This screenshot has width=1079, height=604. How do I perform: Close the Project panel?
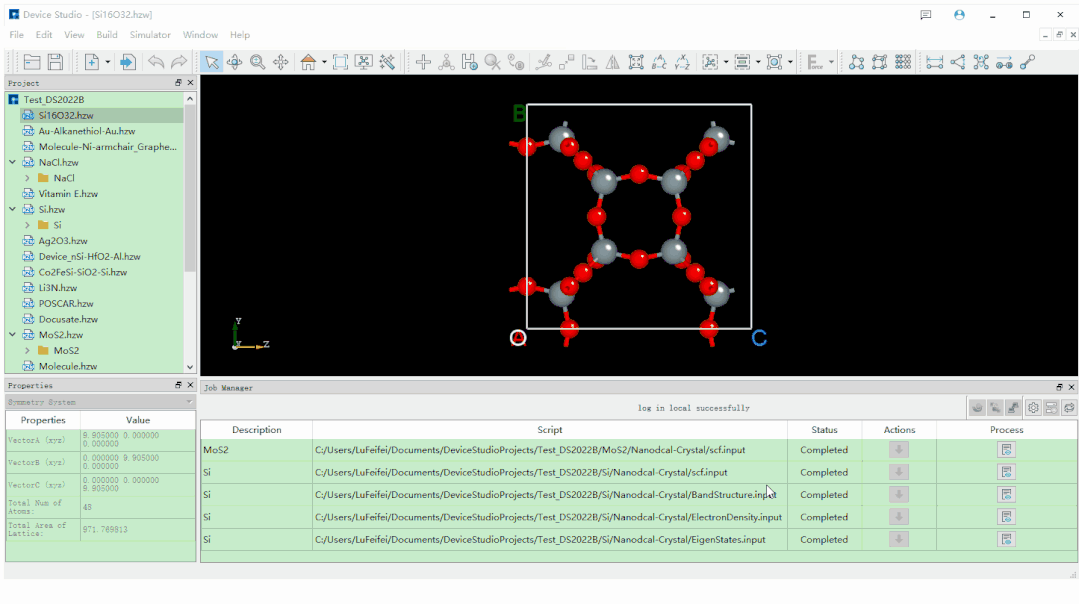pyautogui.click(x=190, y=83)
